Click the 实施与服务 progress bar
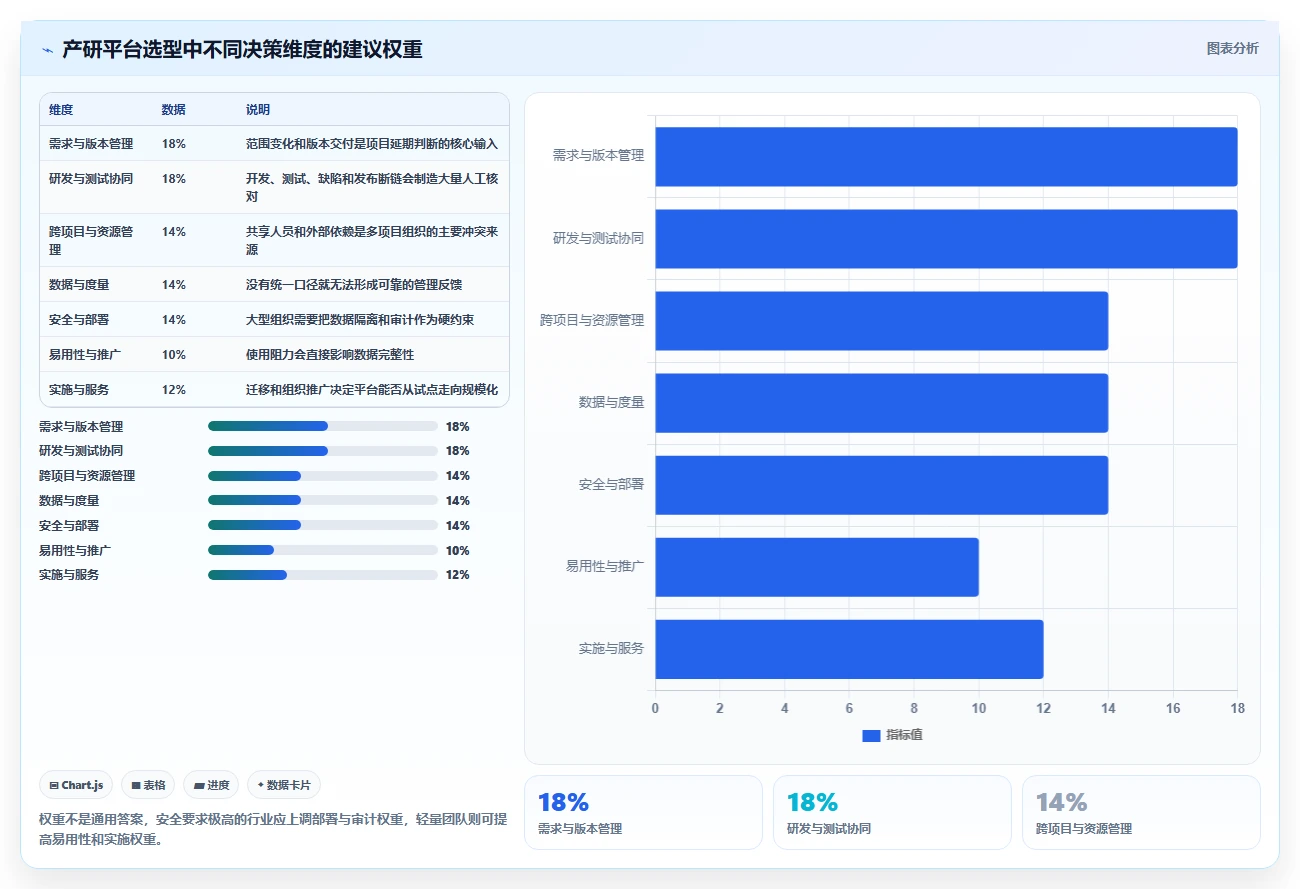Screen dimensions: 1300x889 pos(323,575)
